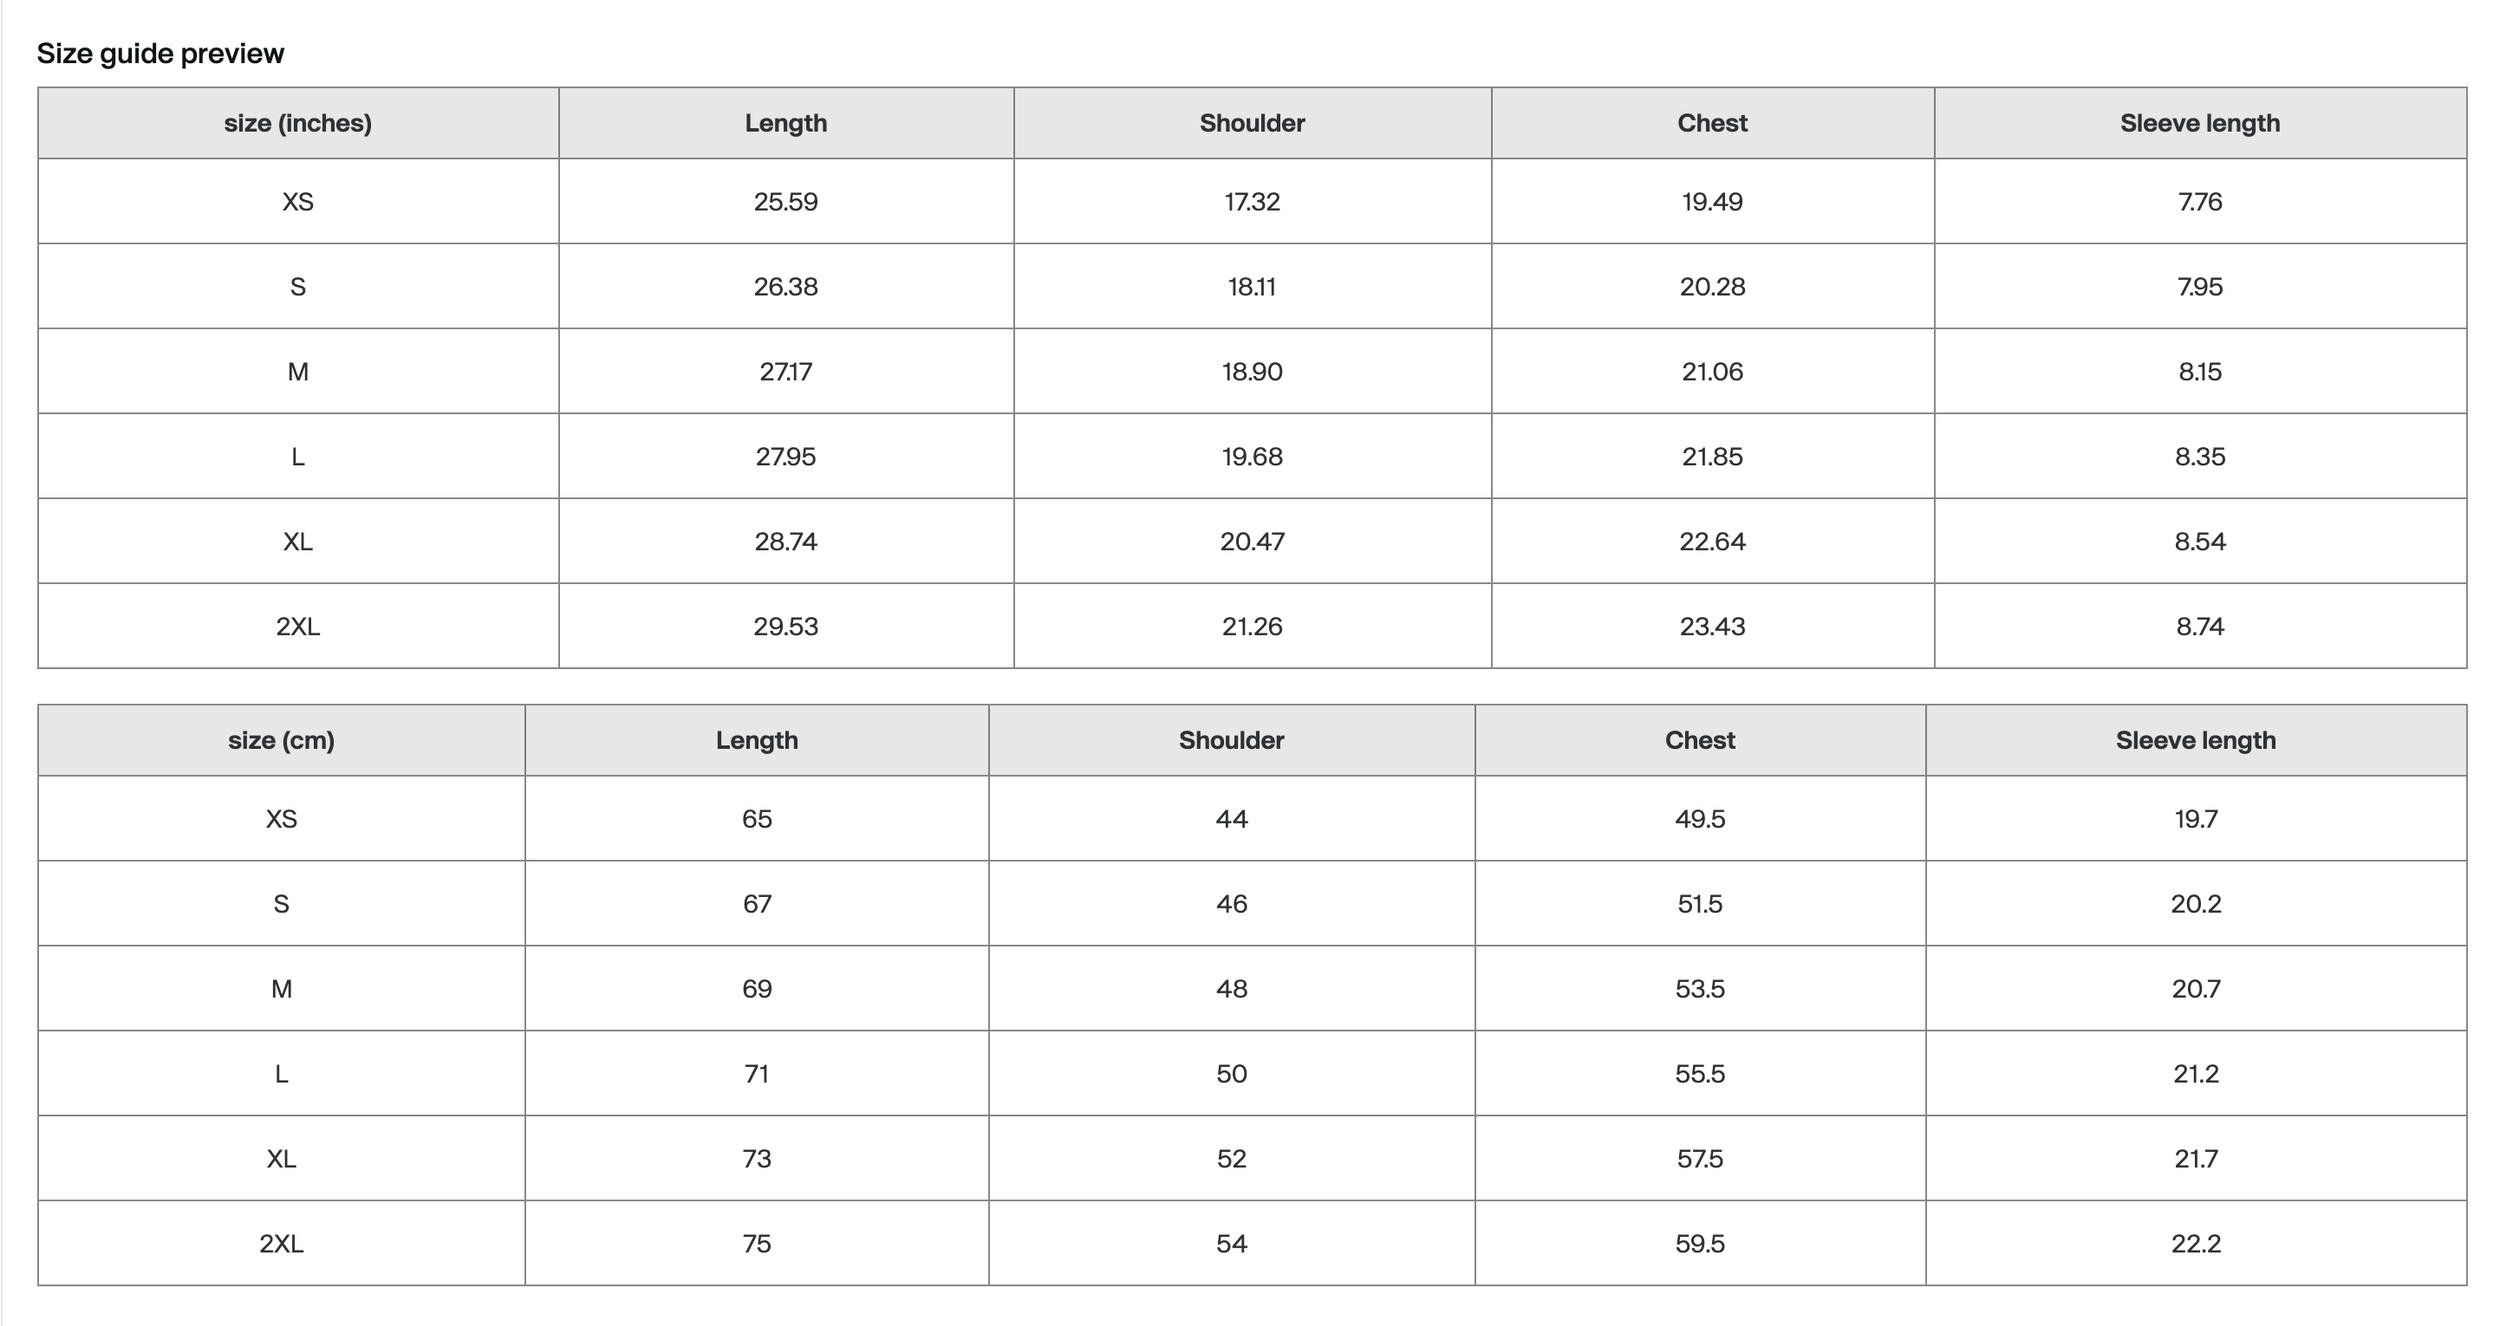Click the Size guide preview heading
2500x1326 pixels.
tap(160, 53)
